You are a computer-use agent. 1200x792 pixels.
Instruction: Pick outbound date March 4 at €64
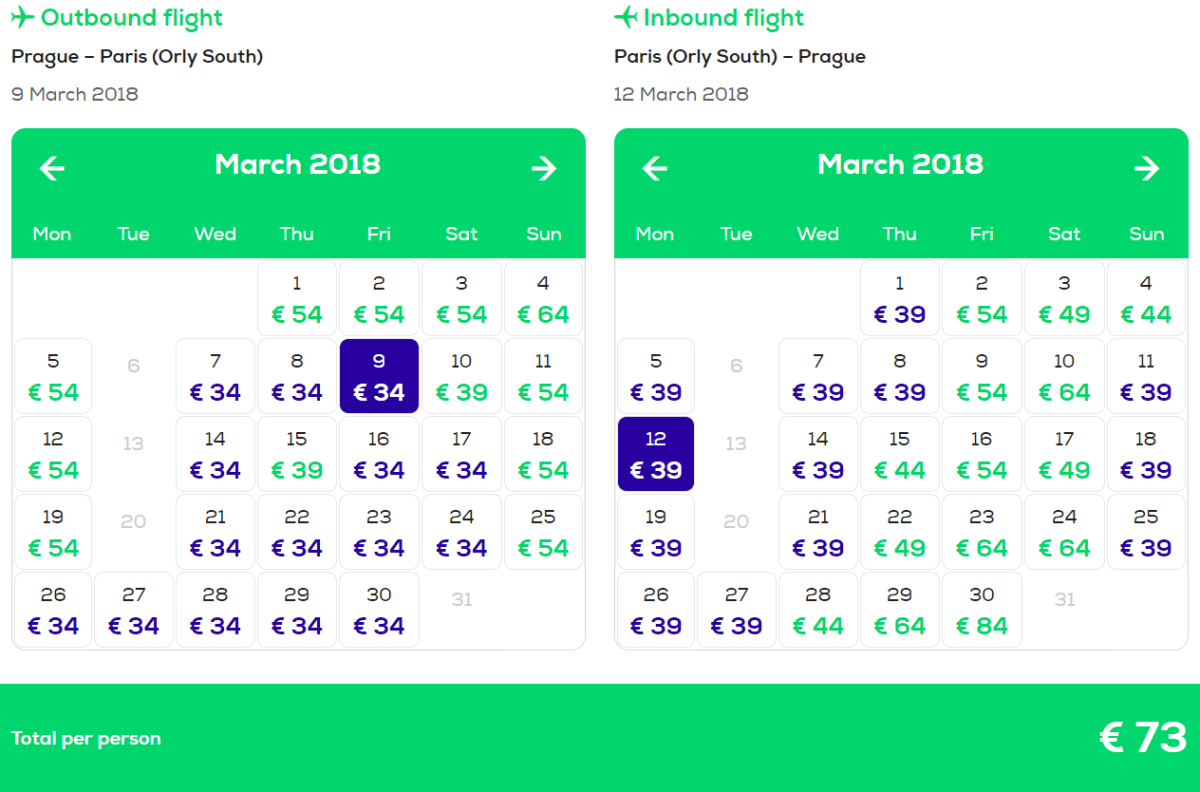pos(543,298)
